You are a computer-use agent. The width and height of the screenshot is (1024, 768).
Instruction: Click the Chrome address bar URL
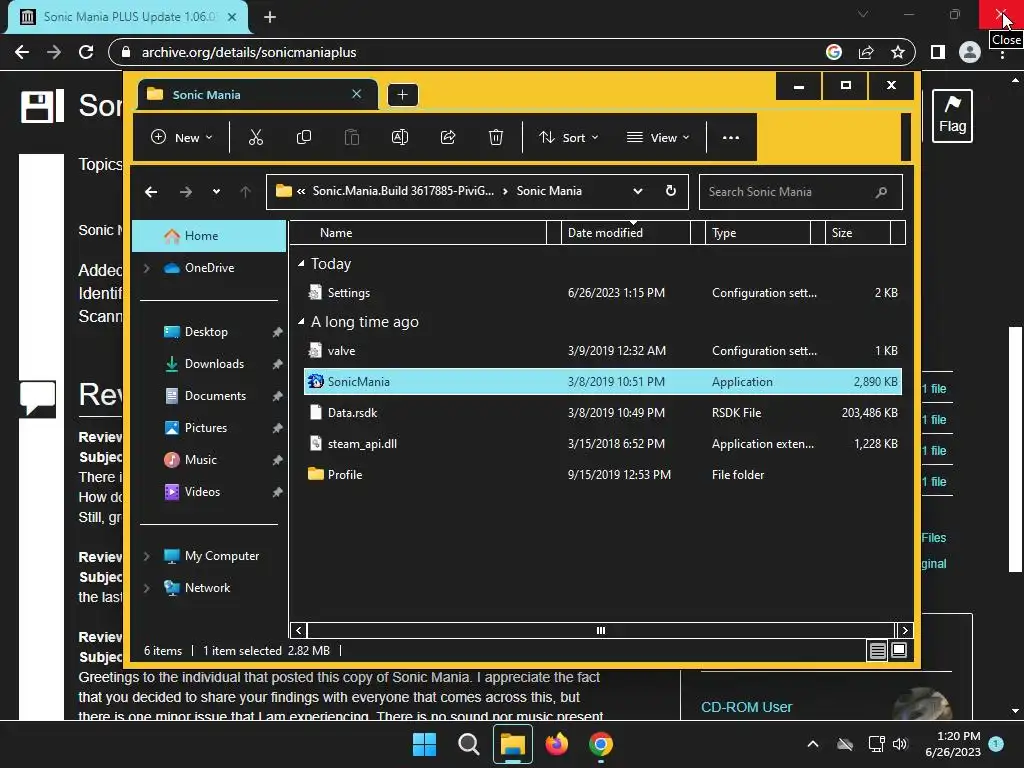249,52
